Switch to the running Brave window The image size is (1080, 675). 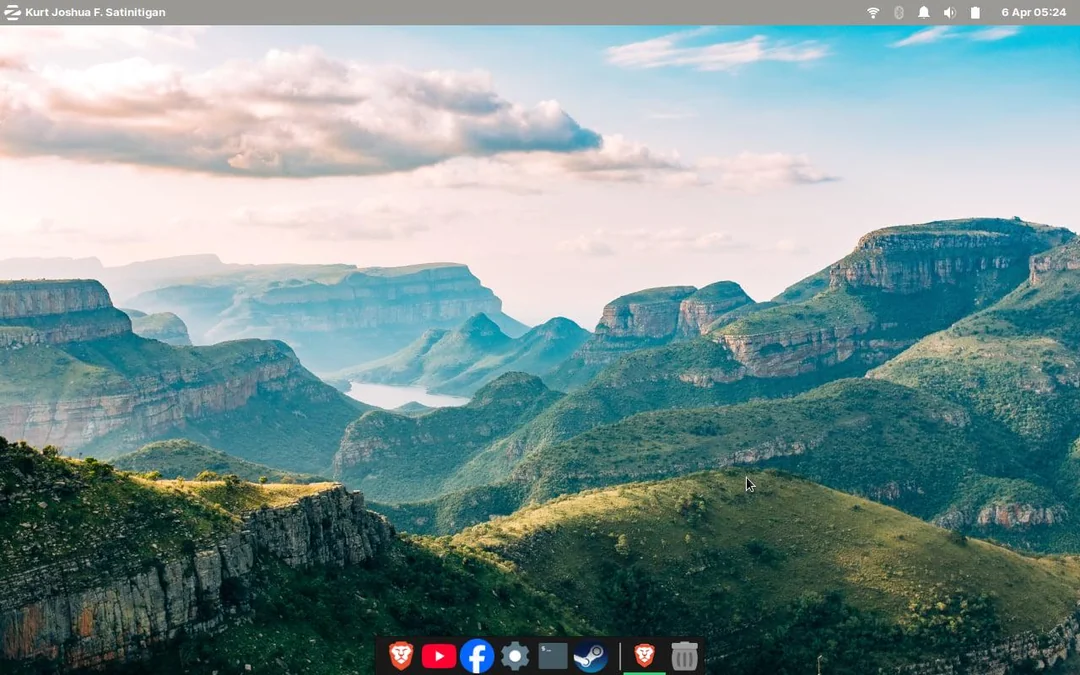[x=645, y=655]
